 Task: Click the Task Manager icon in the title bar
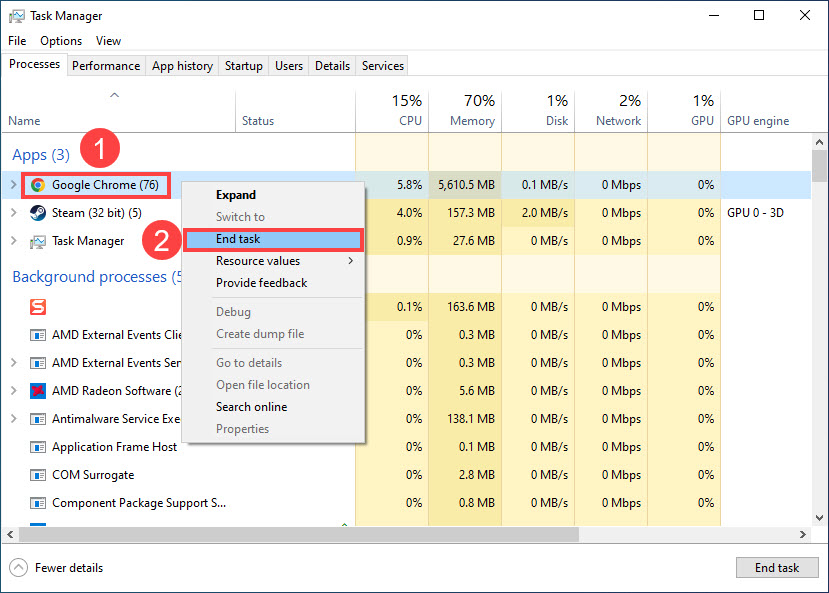(x=15, y=15)
